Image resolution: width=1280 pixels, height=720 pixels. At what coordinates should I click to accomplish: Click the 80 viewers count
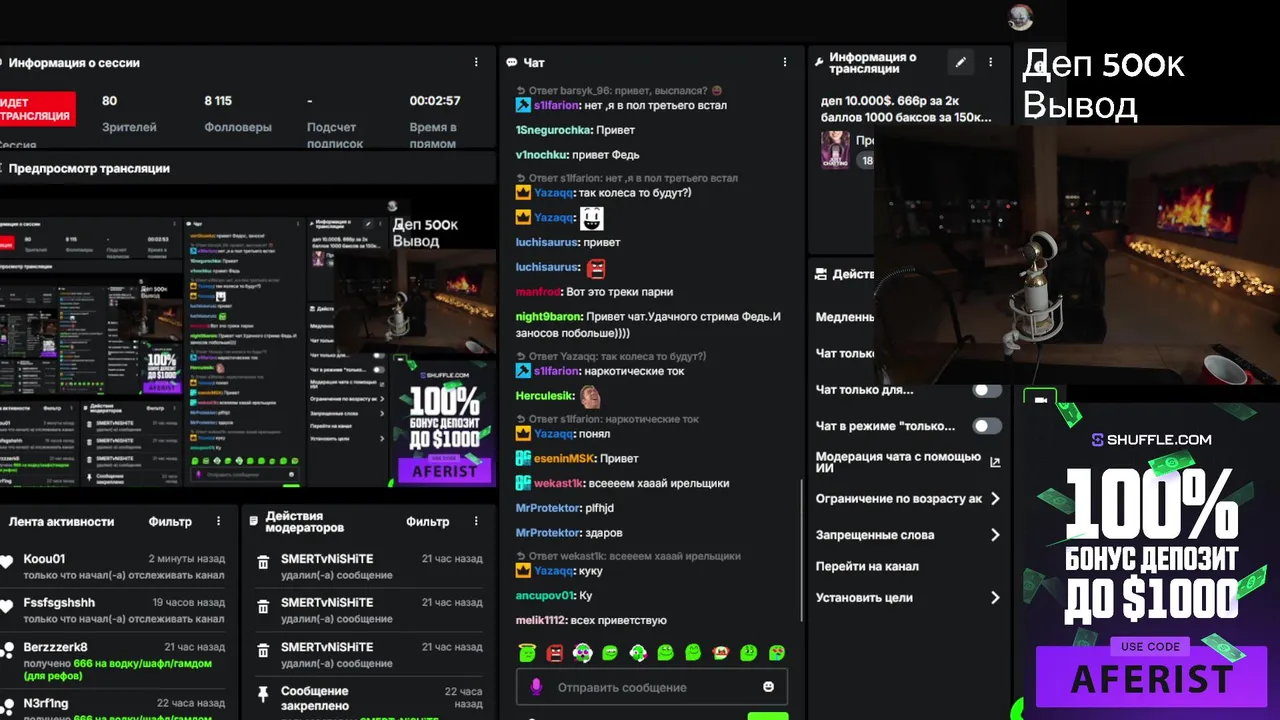[110, 101]
